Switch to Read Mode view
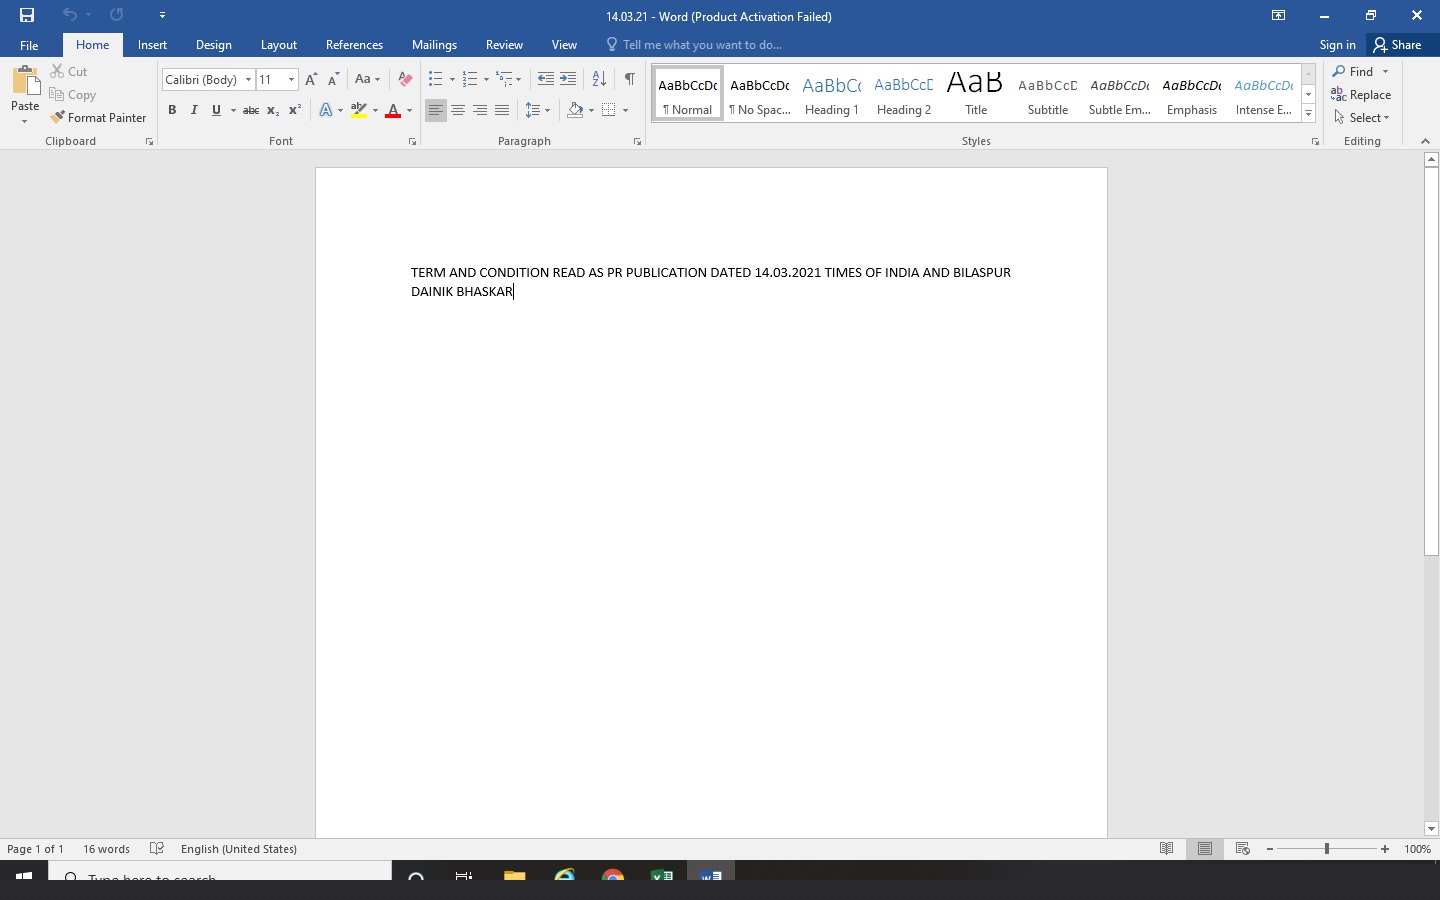 [1167, 849]
